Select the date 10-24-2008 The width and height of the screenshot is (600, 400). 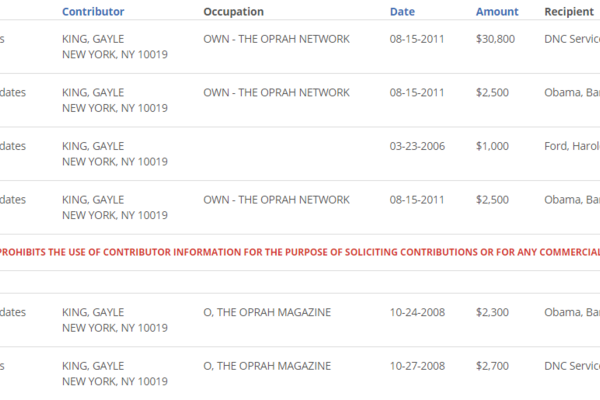click(x=419, y=313)
